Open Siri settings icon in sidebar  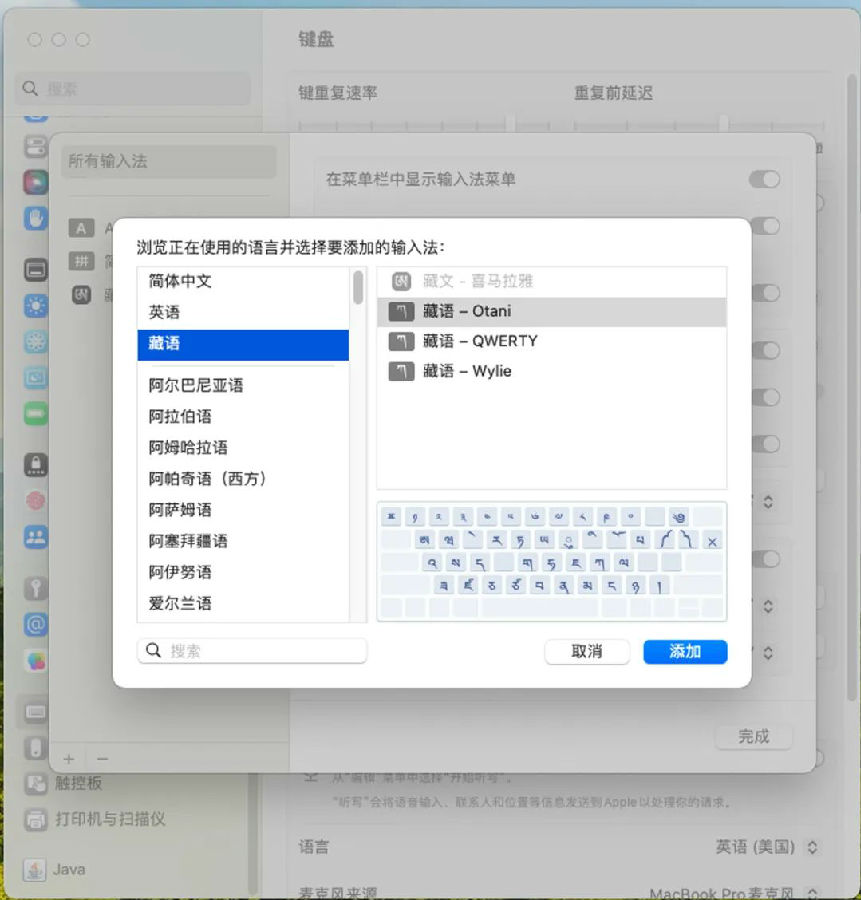click(36, 183)
